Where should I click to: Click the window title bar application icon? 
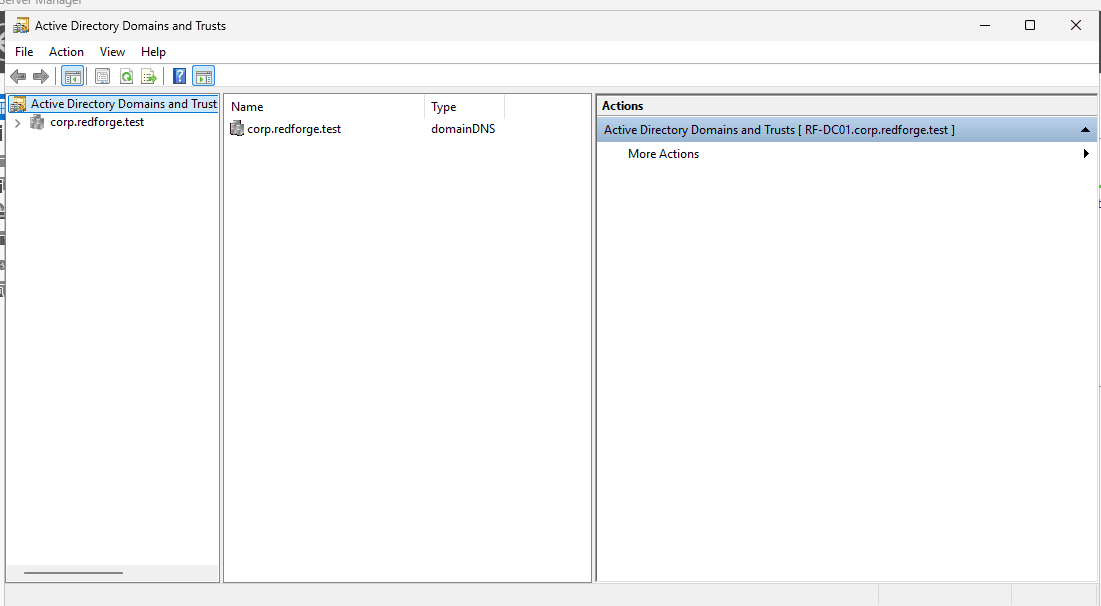coord(21,26)
